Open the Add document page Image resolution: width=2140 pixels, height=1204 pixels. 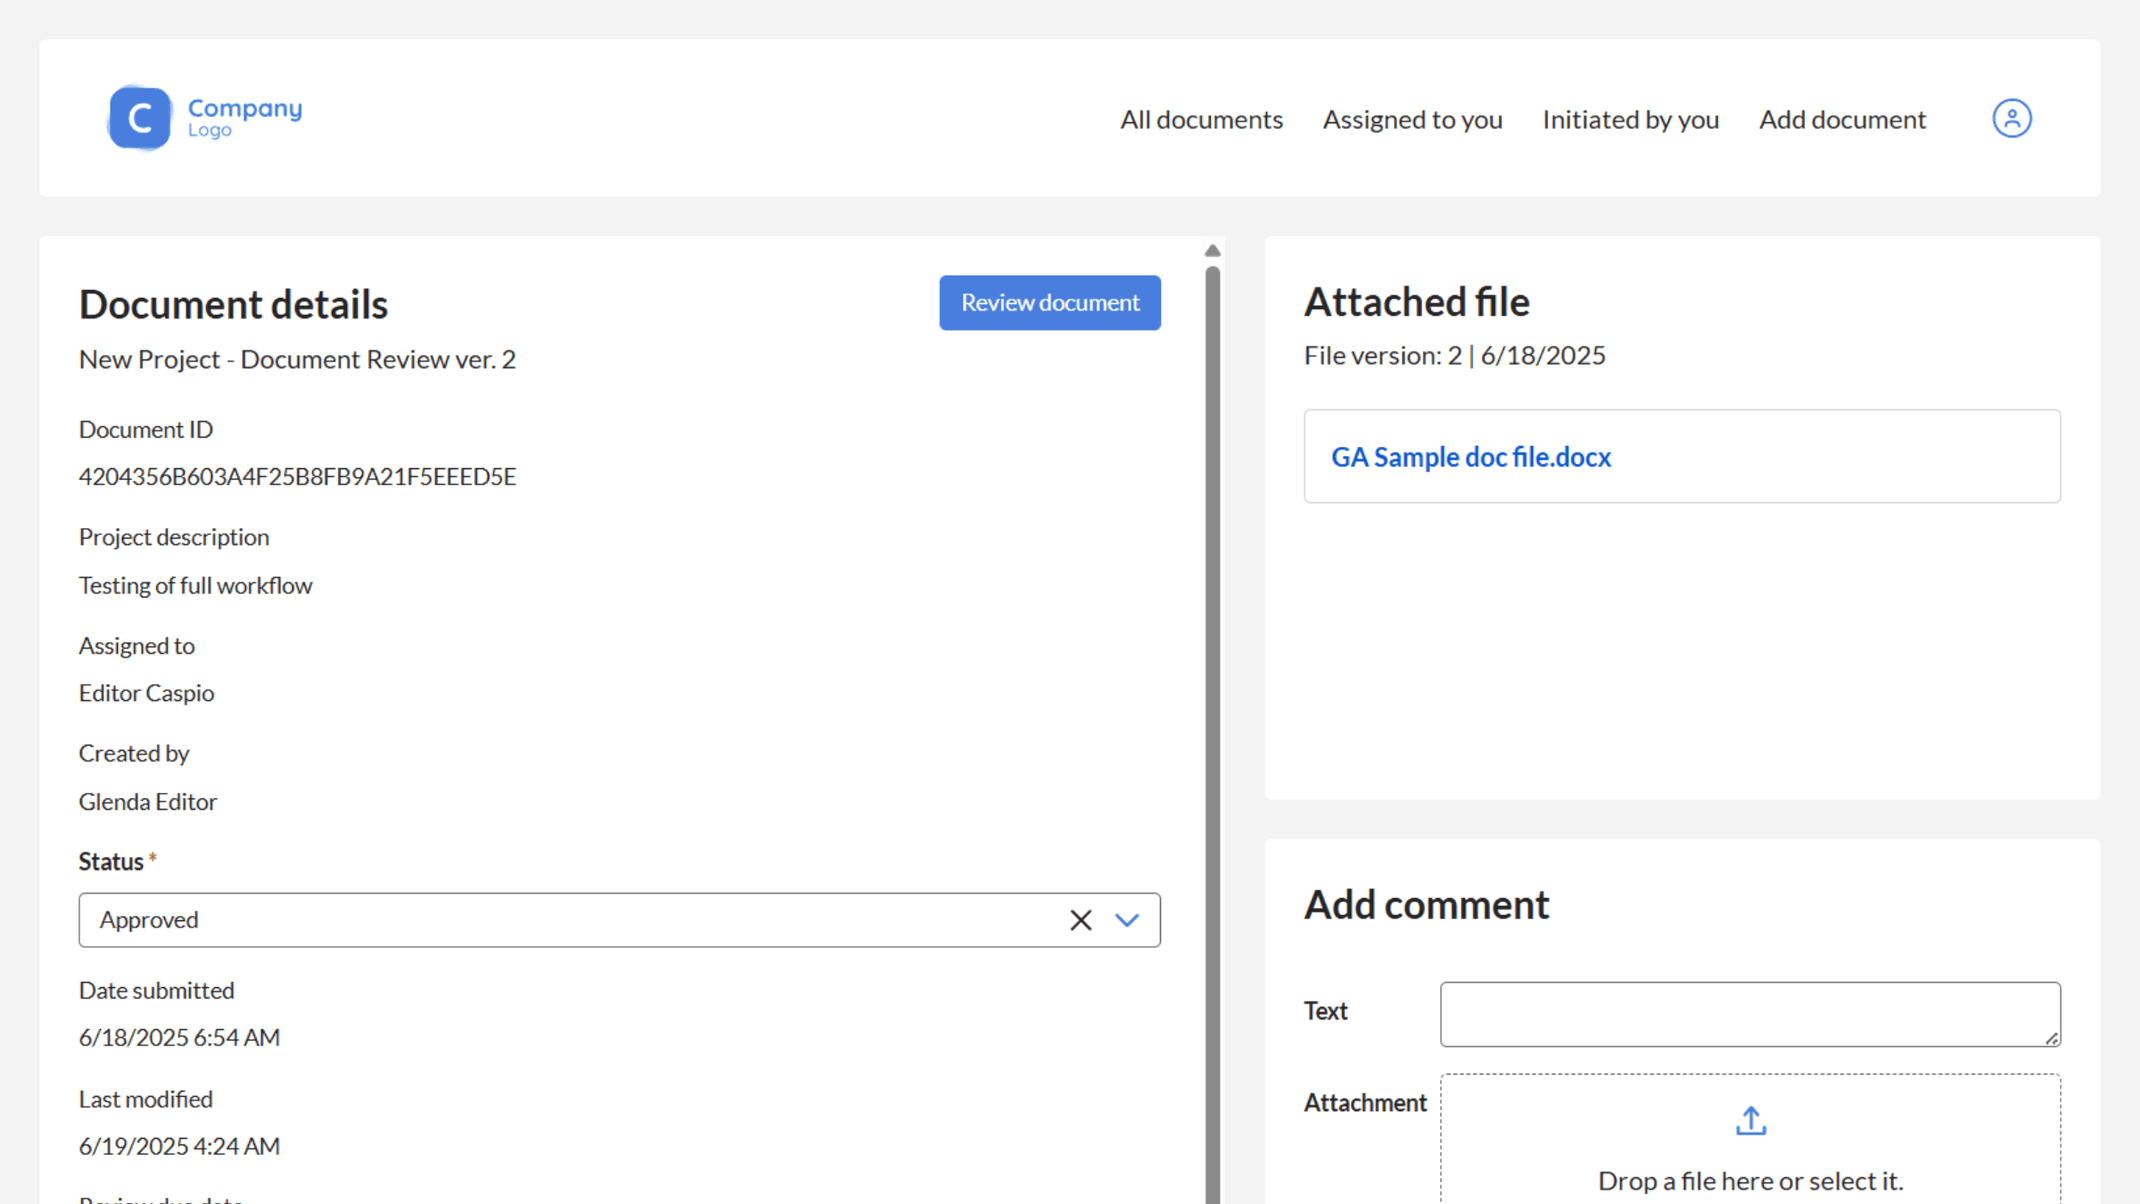[x=1842, y=119]
